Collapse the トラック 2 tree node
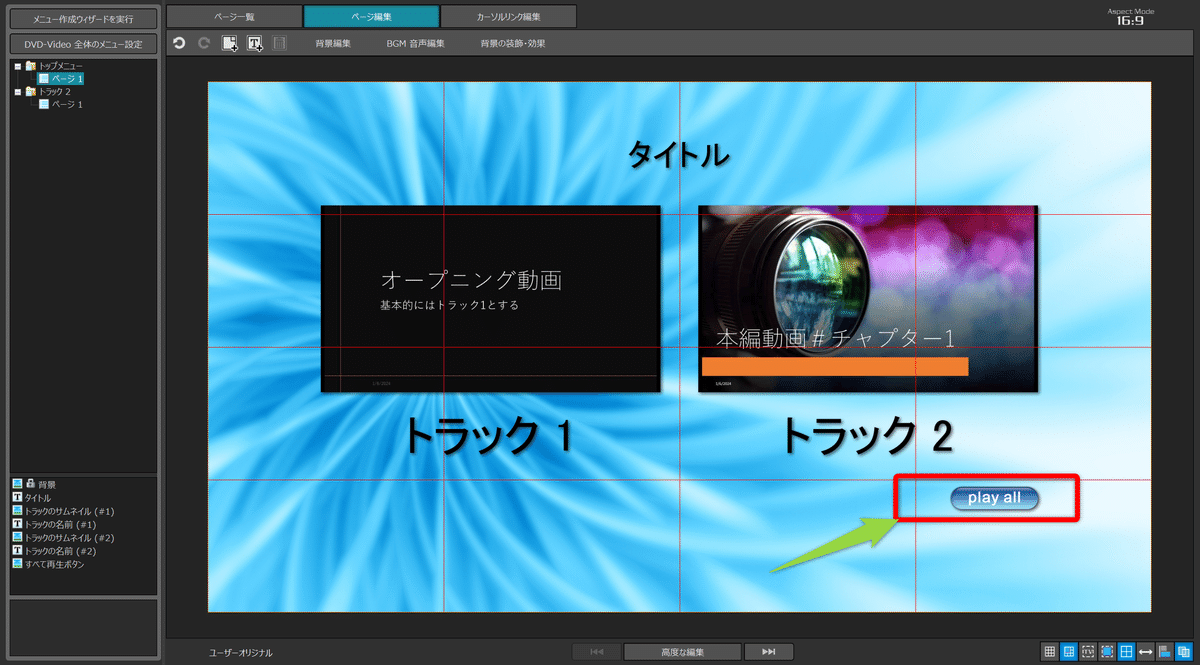Image resolution: width=1200 pixels, height=665 pixels. click(x=18, y=91)
